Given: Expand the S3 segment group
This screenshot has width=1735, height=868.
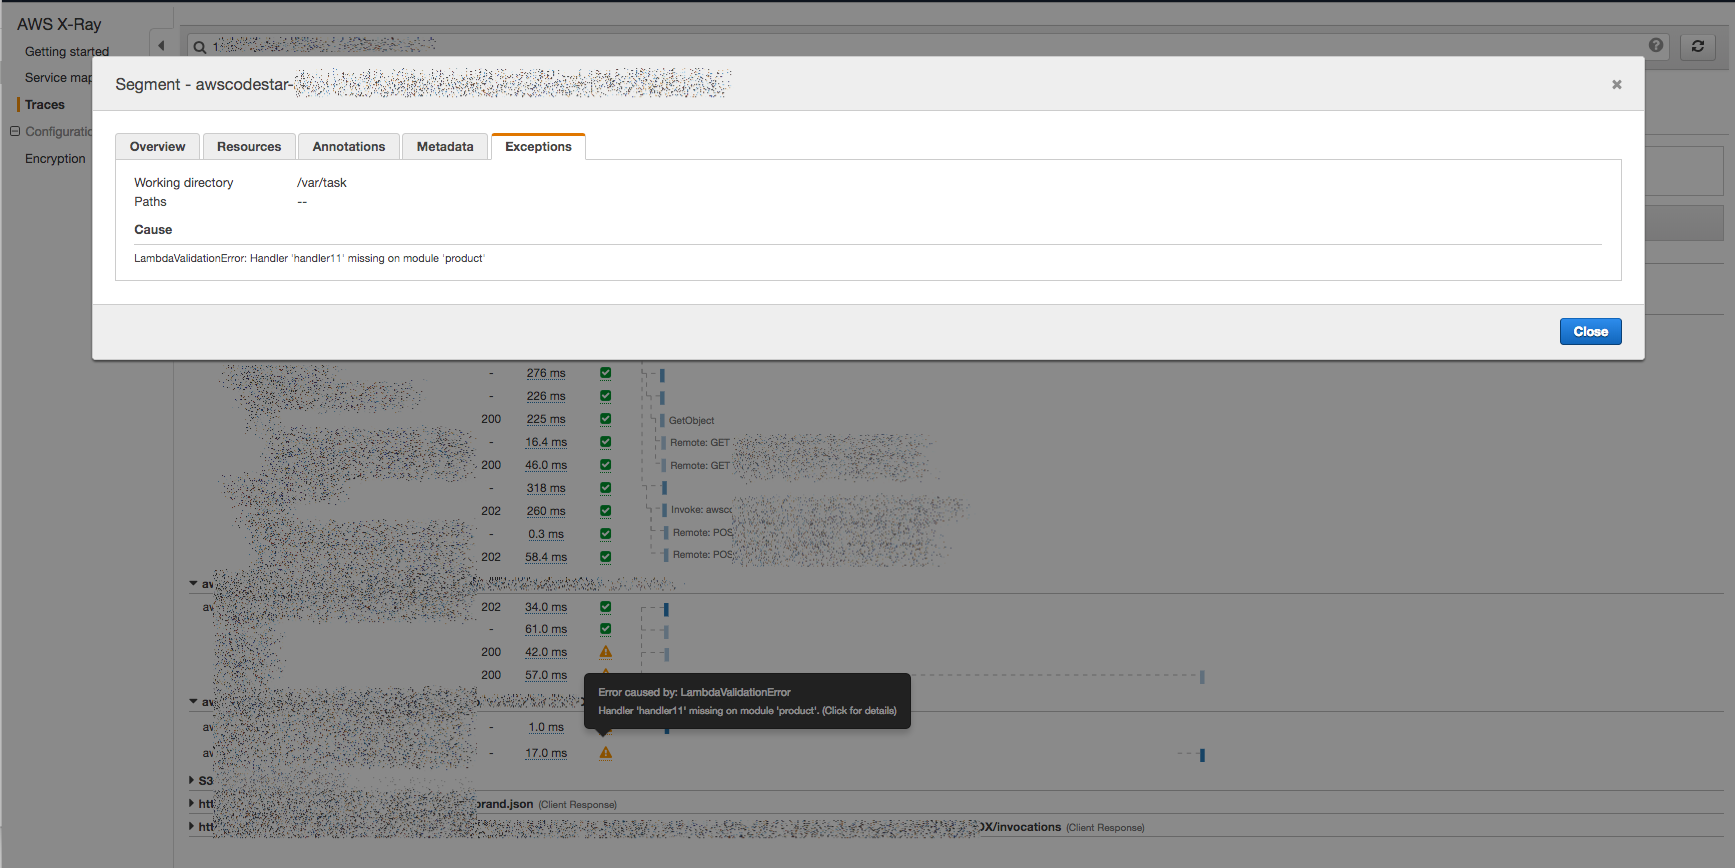Looking at the screenshot, I should (x=192, y=780).
